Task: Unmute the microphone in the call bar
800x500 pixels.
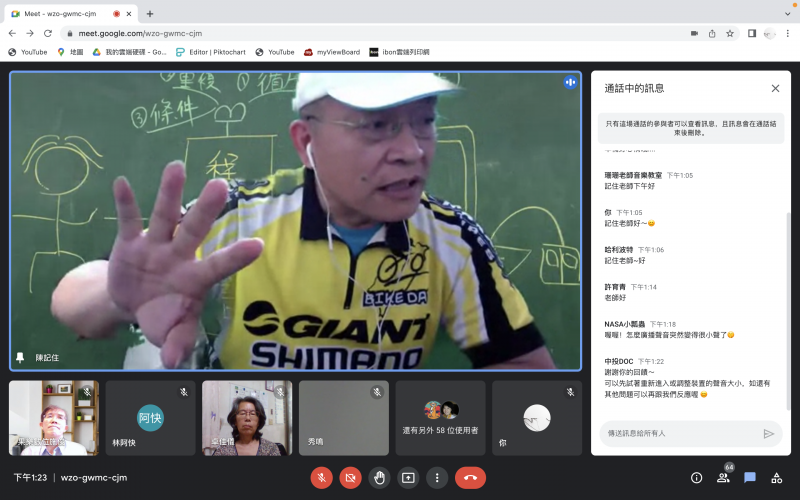Action: 321,478
